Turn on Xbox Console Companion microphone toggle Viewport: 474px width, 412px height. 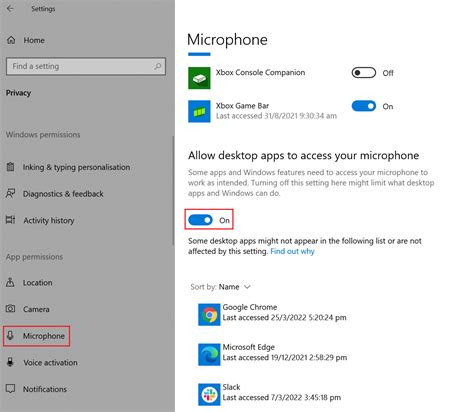[364, 73]
